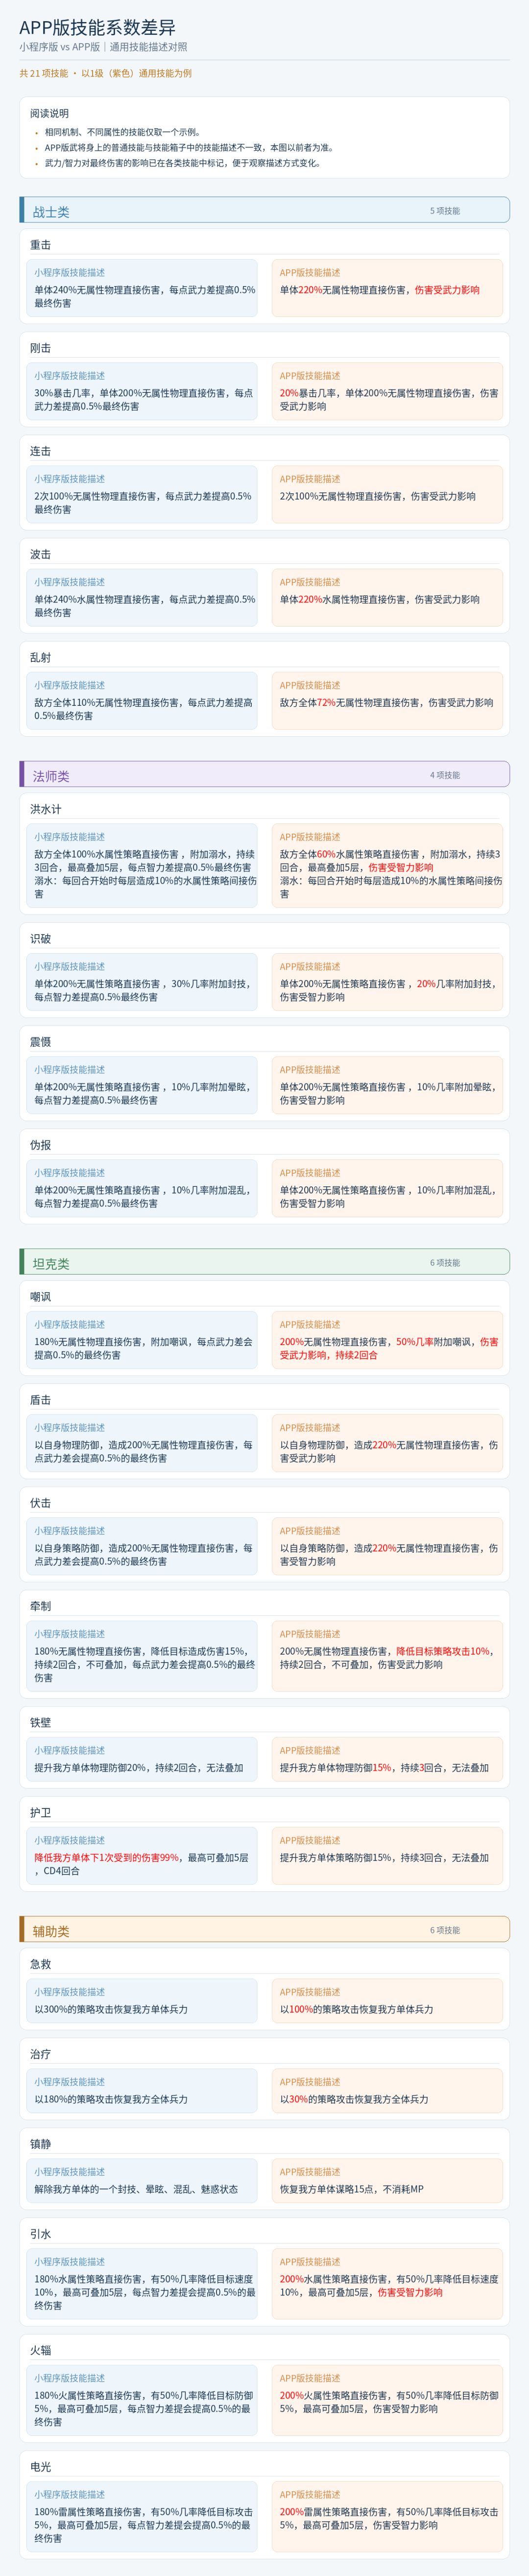This screenshot has width=529, height=2576.
Task: Click the '5 项技能' count badge
Action: coord(445,211)
